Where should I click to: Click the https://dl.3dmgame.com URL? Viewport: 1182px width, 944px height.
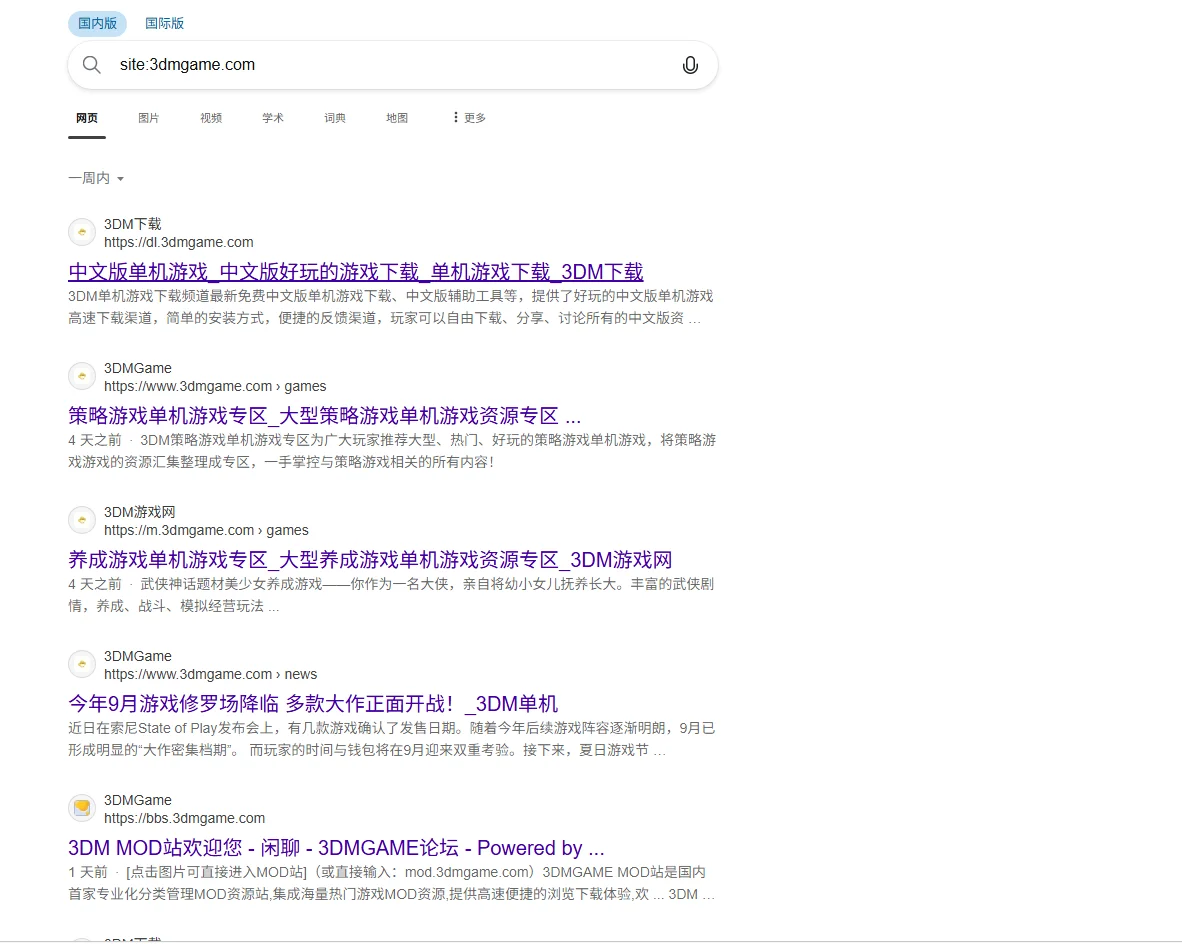pyautogui.click(x=179, y=242)
